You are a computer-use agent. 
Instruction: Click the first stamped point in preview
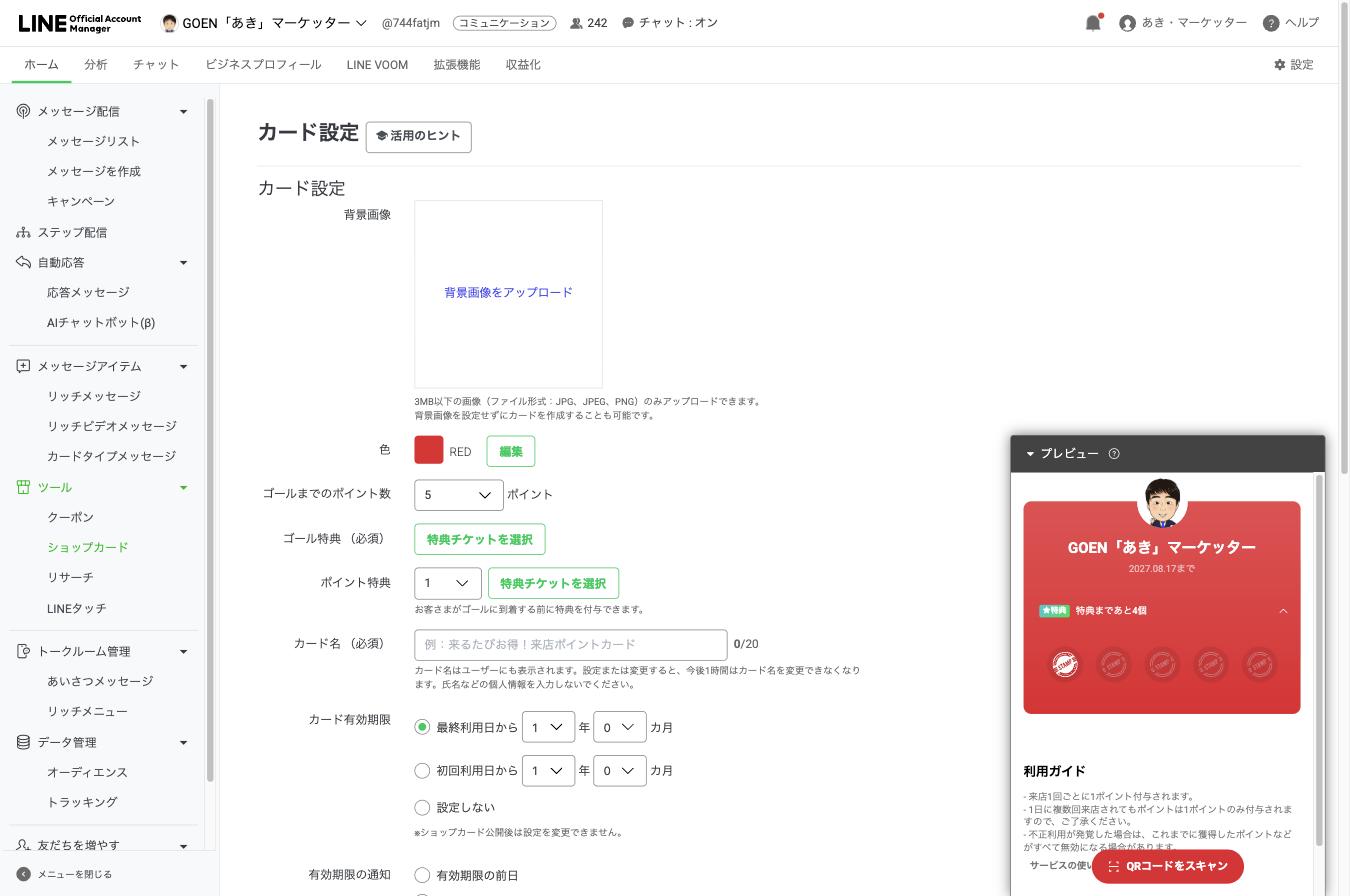point(1065,664)
